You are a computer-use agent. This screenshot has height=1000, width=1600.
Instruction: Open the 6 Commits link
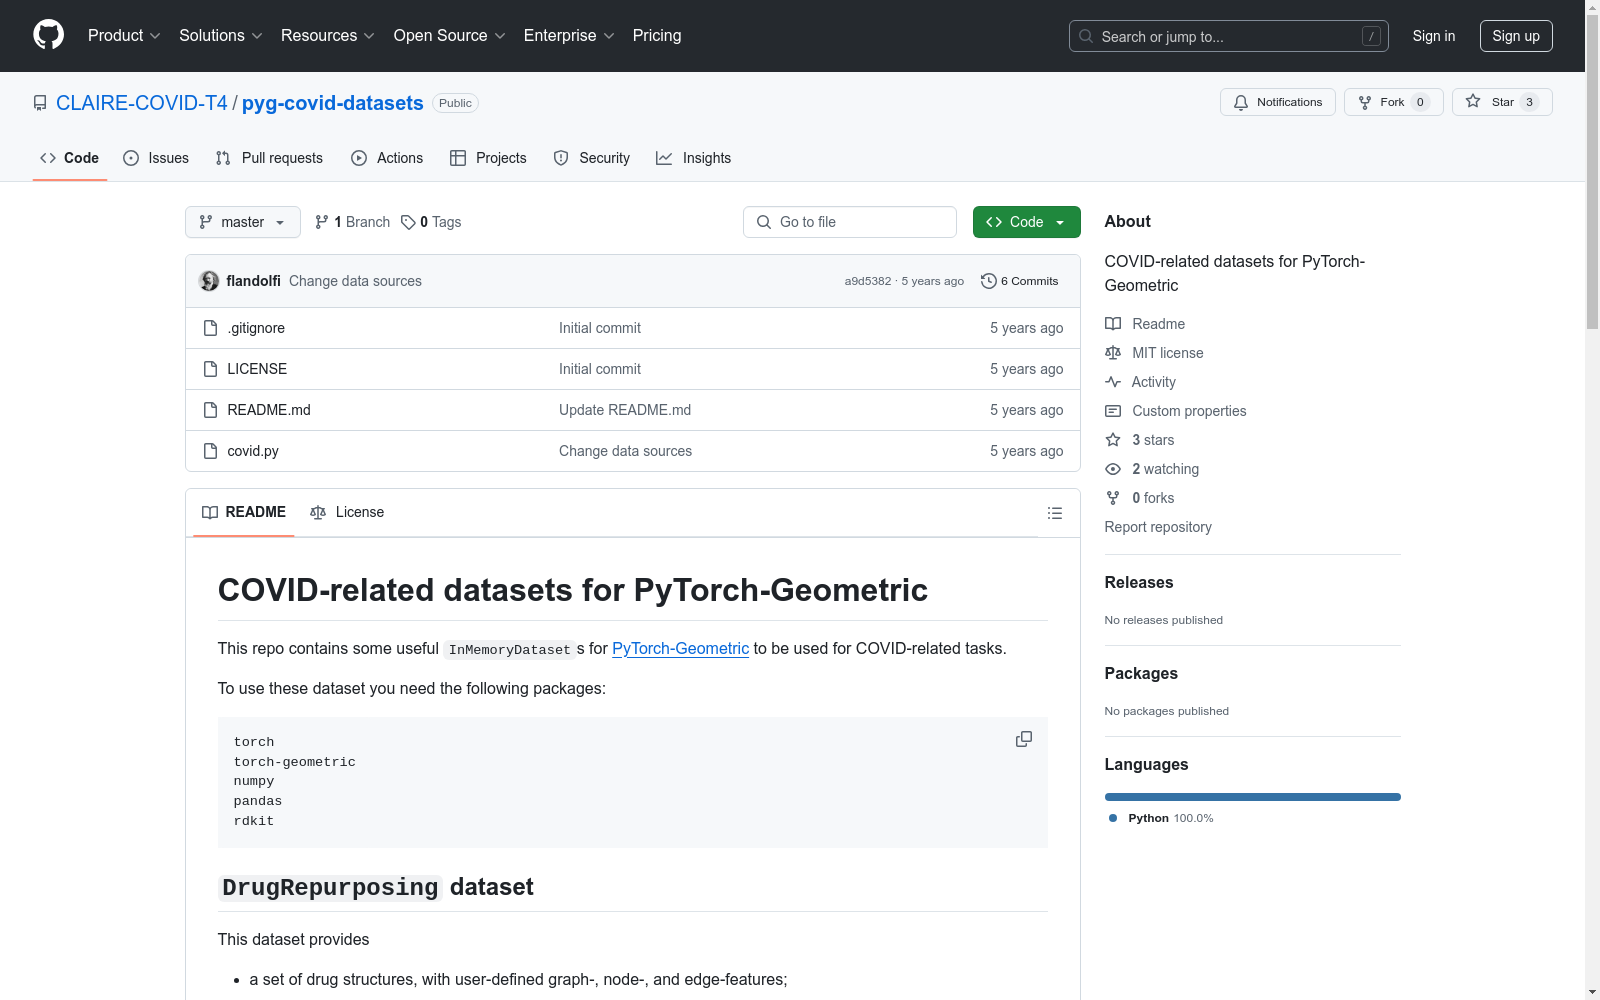tap(1020, 281)
